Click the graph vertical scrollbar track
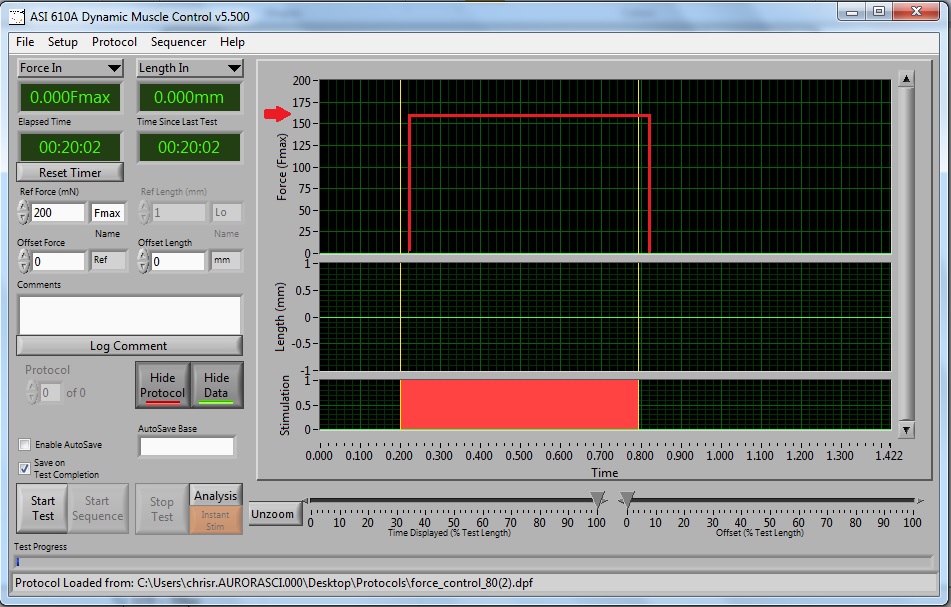 pos(906,254)
